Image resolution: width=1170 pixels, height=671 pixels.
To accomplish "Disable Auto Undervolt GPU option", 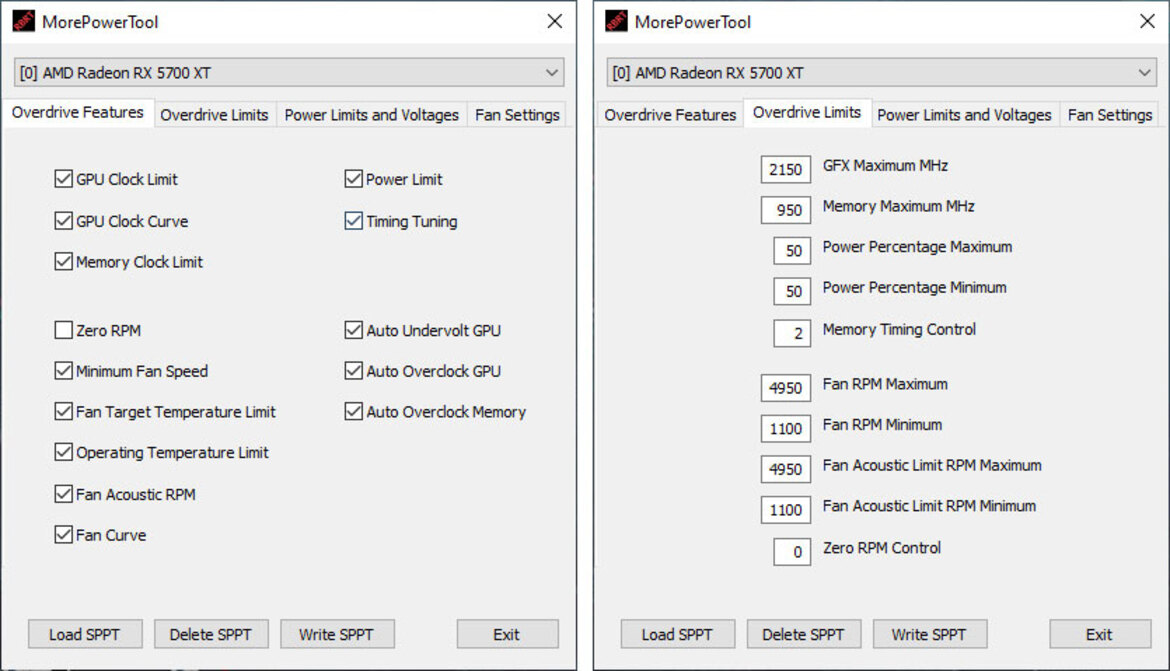I will click(x=354, y=330).
